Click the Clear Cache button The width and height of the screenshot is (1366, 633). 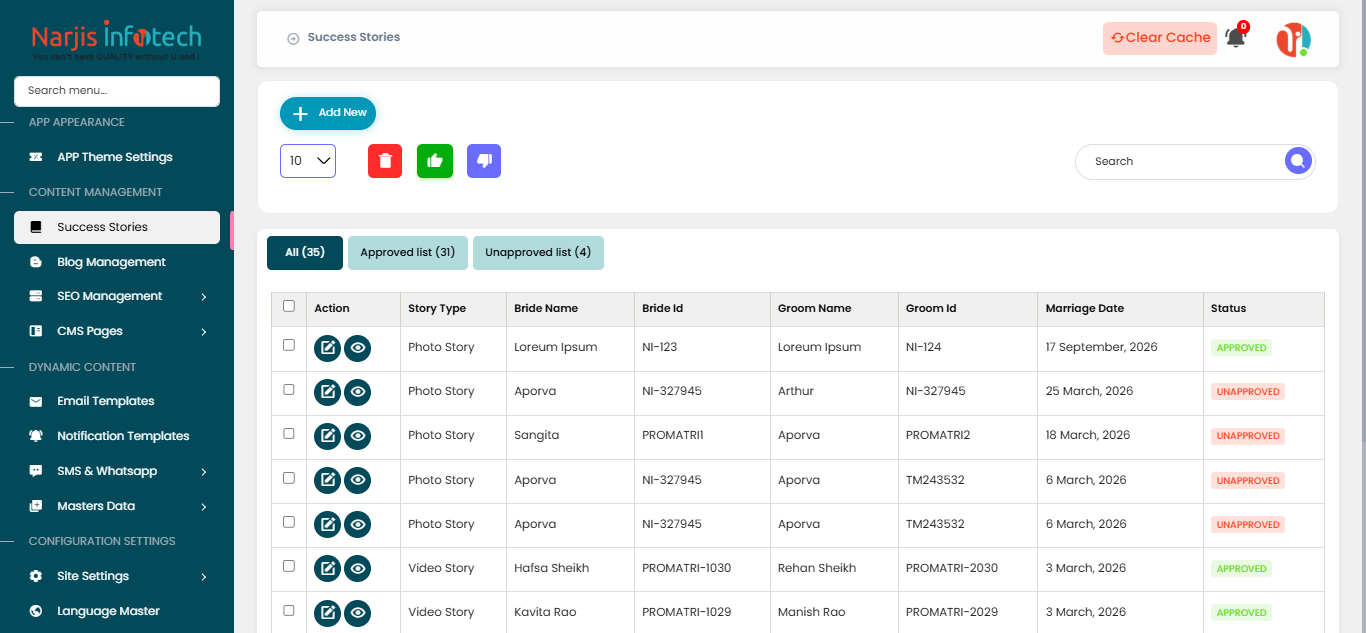1160,38
